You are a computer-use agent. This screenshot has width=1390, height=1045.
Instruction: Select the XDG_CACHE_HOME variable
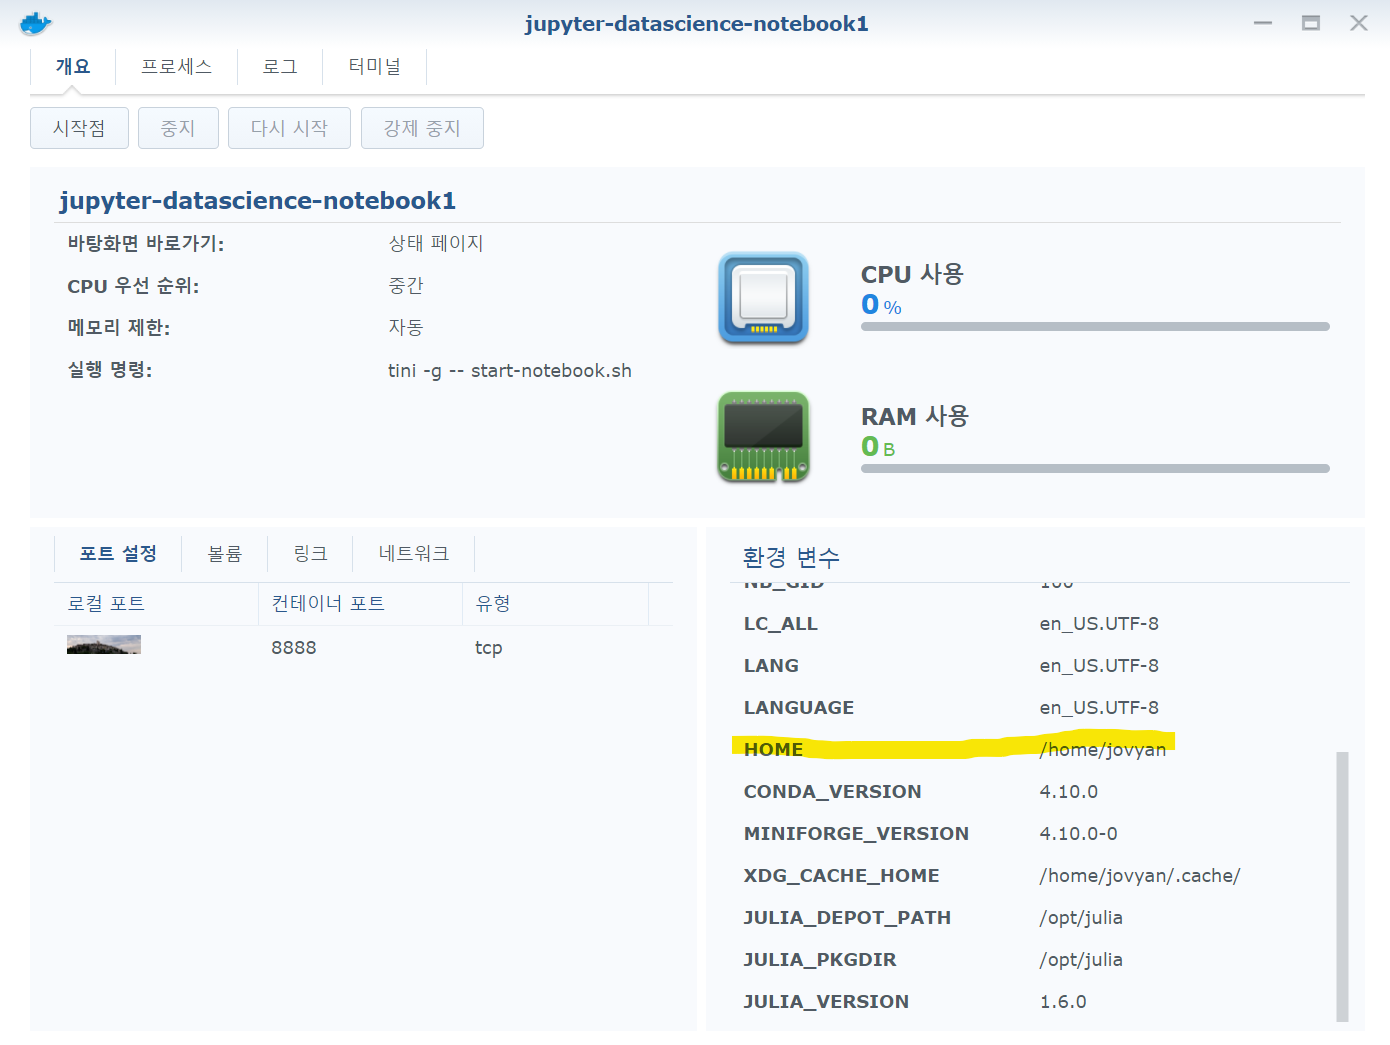coord(842,875)
